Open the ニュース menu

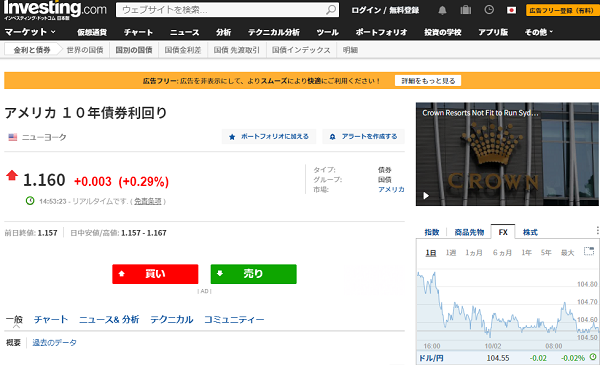pos(185,33)
